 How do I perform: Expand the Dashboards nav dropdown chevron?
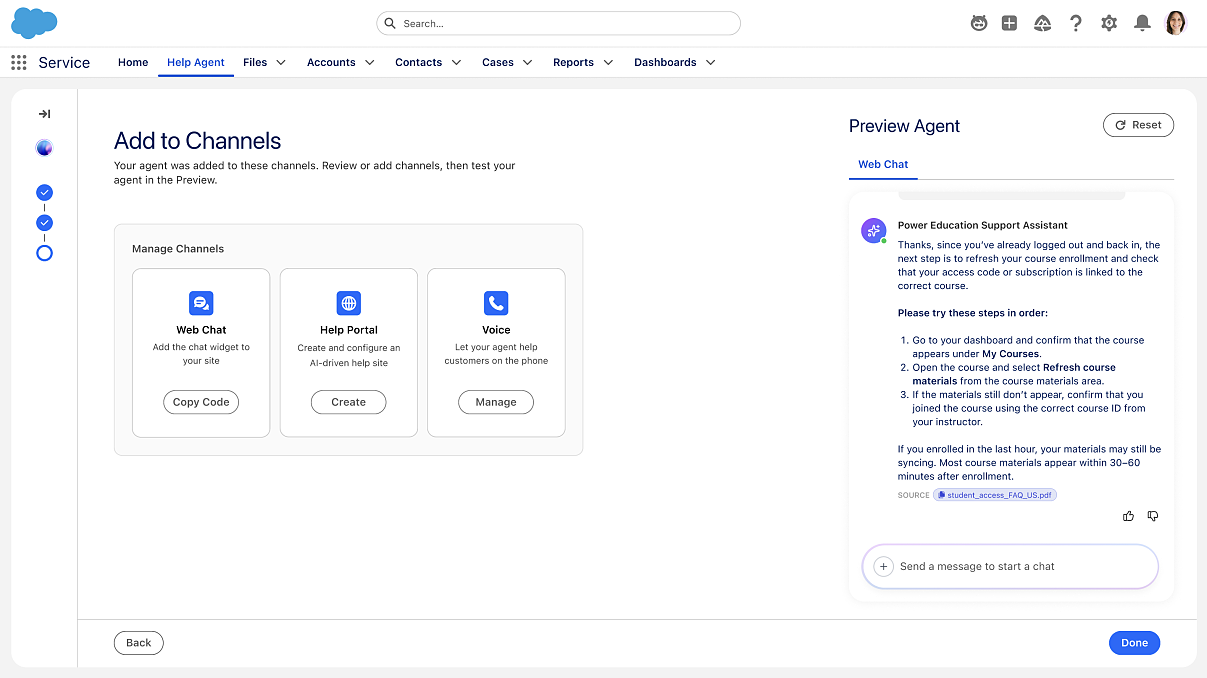[x=710, y=62]
